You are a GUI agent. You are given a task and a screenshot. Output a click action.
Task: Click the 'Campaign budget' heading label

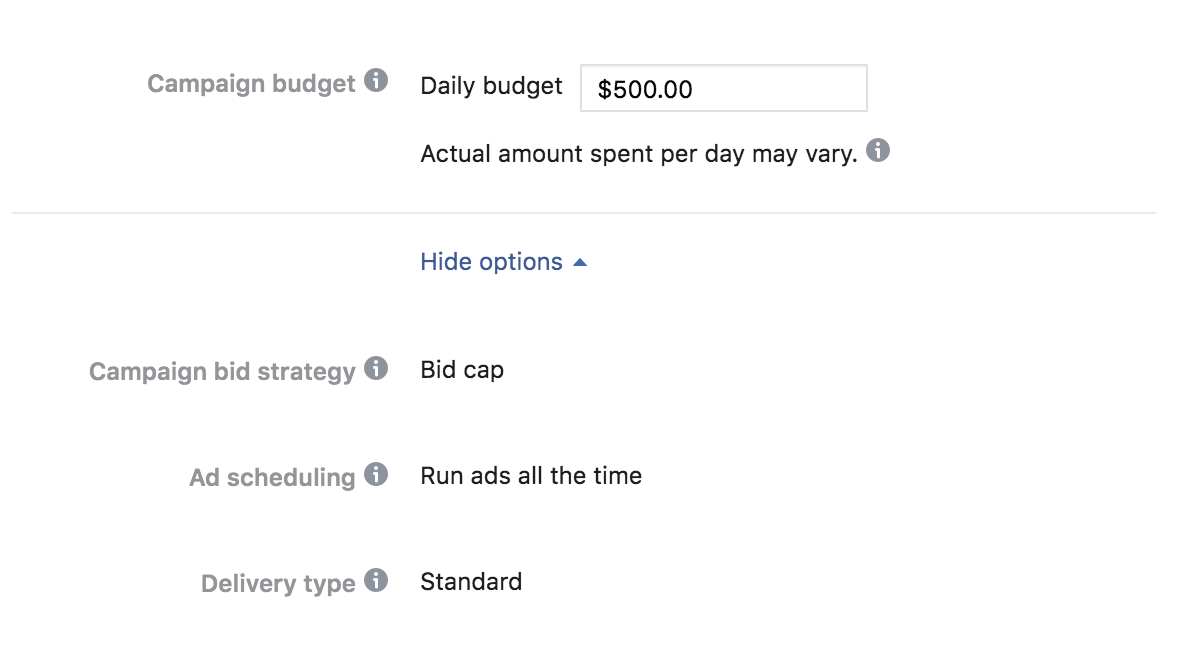click(251, 83)
